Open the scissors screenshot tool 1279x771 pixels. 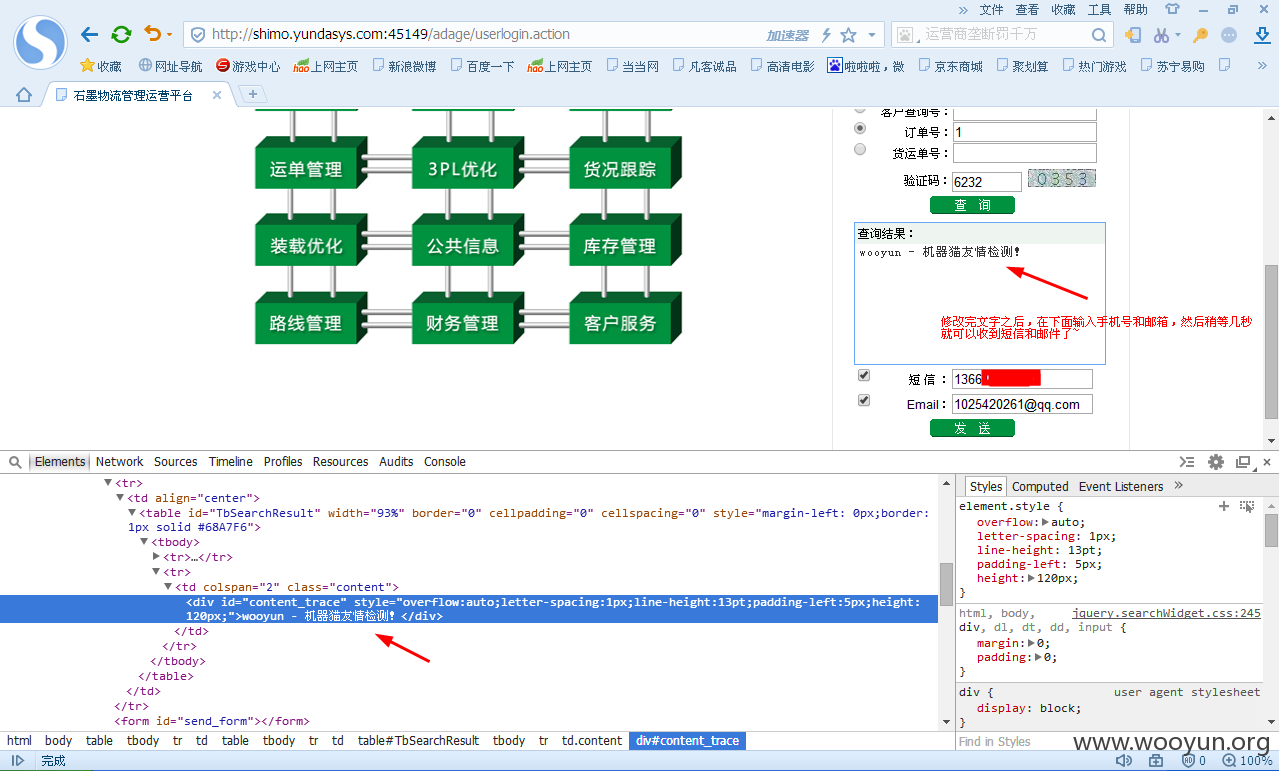1161,35
